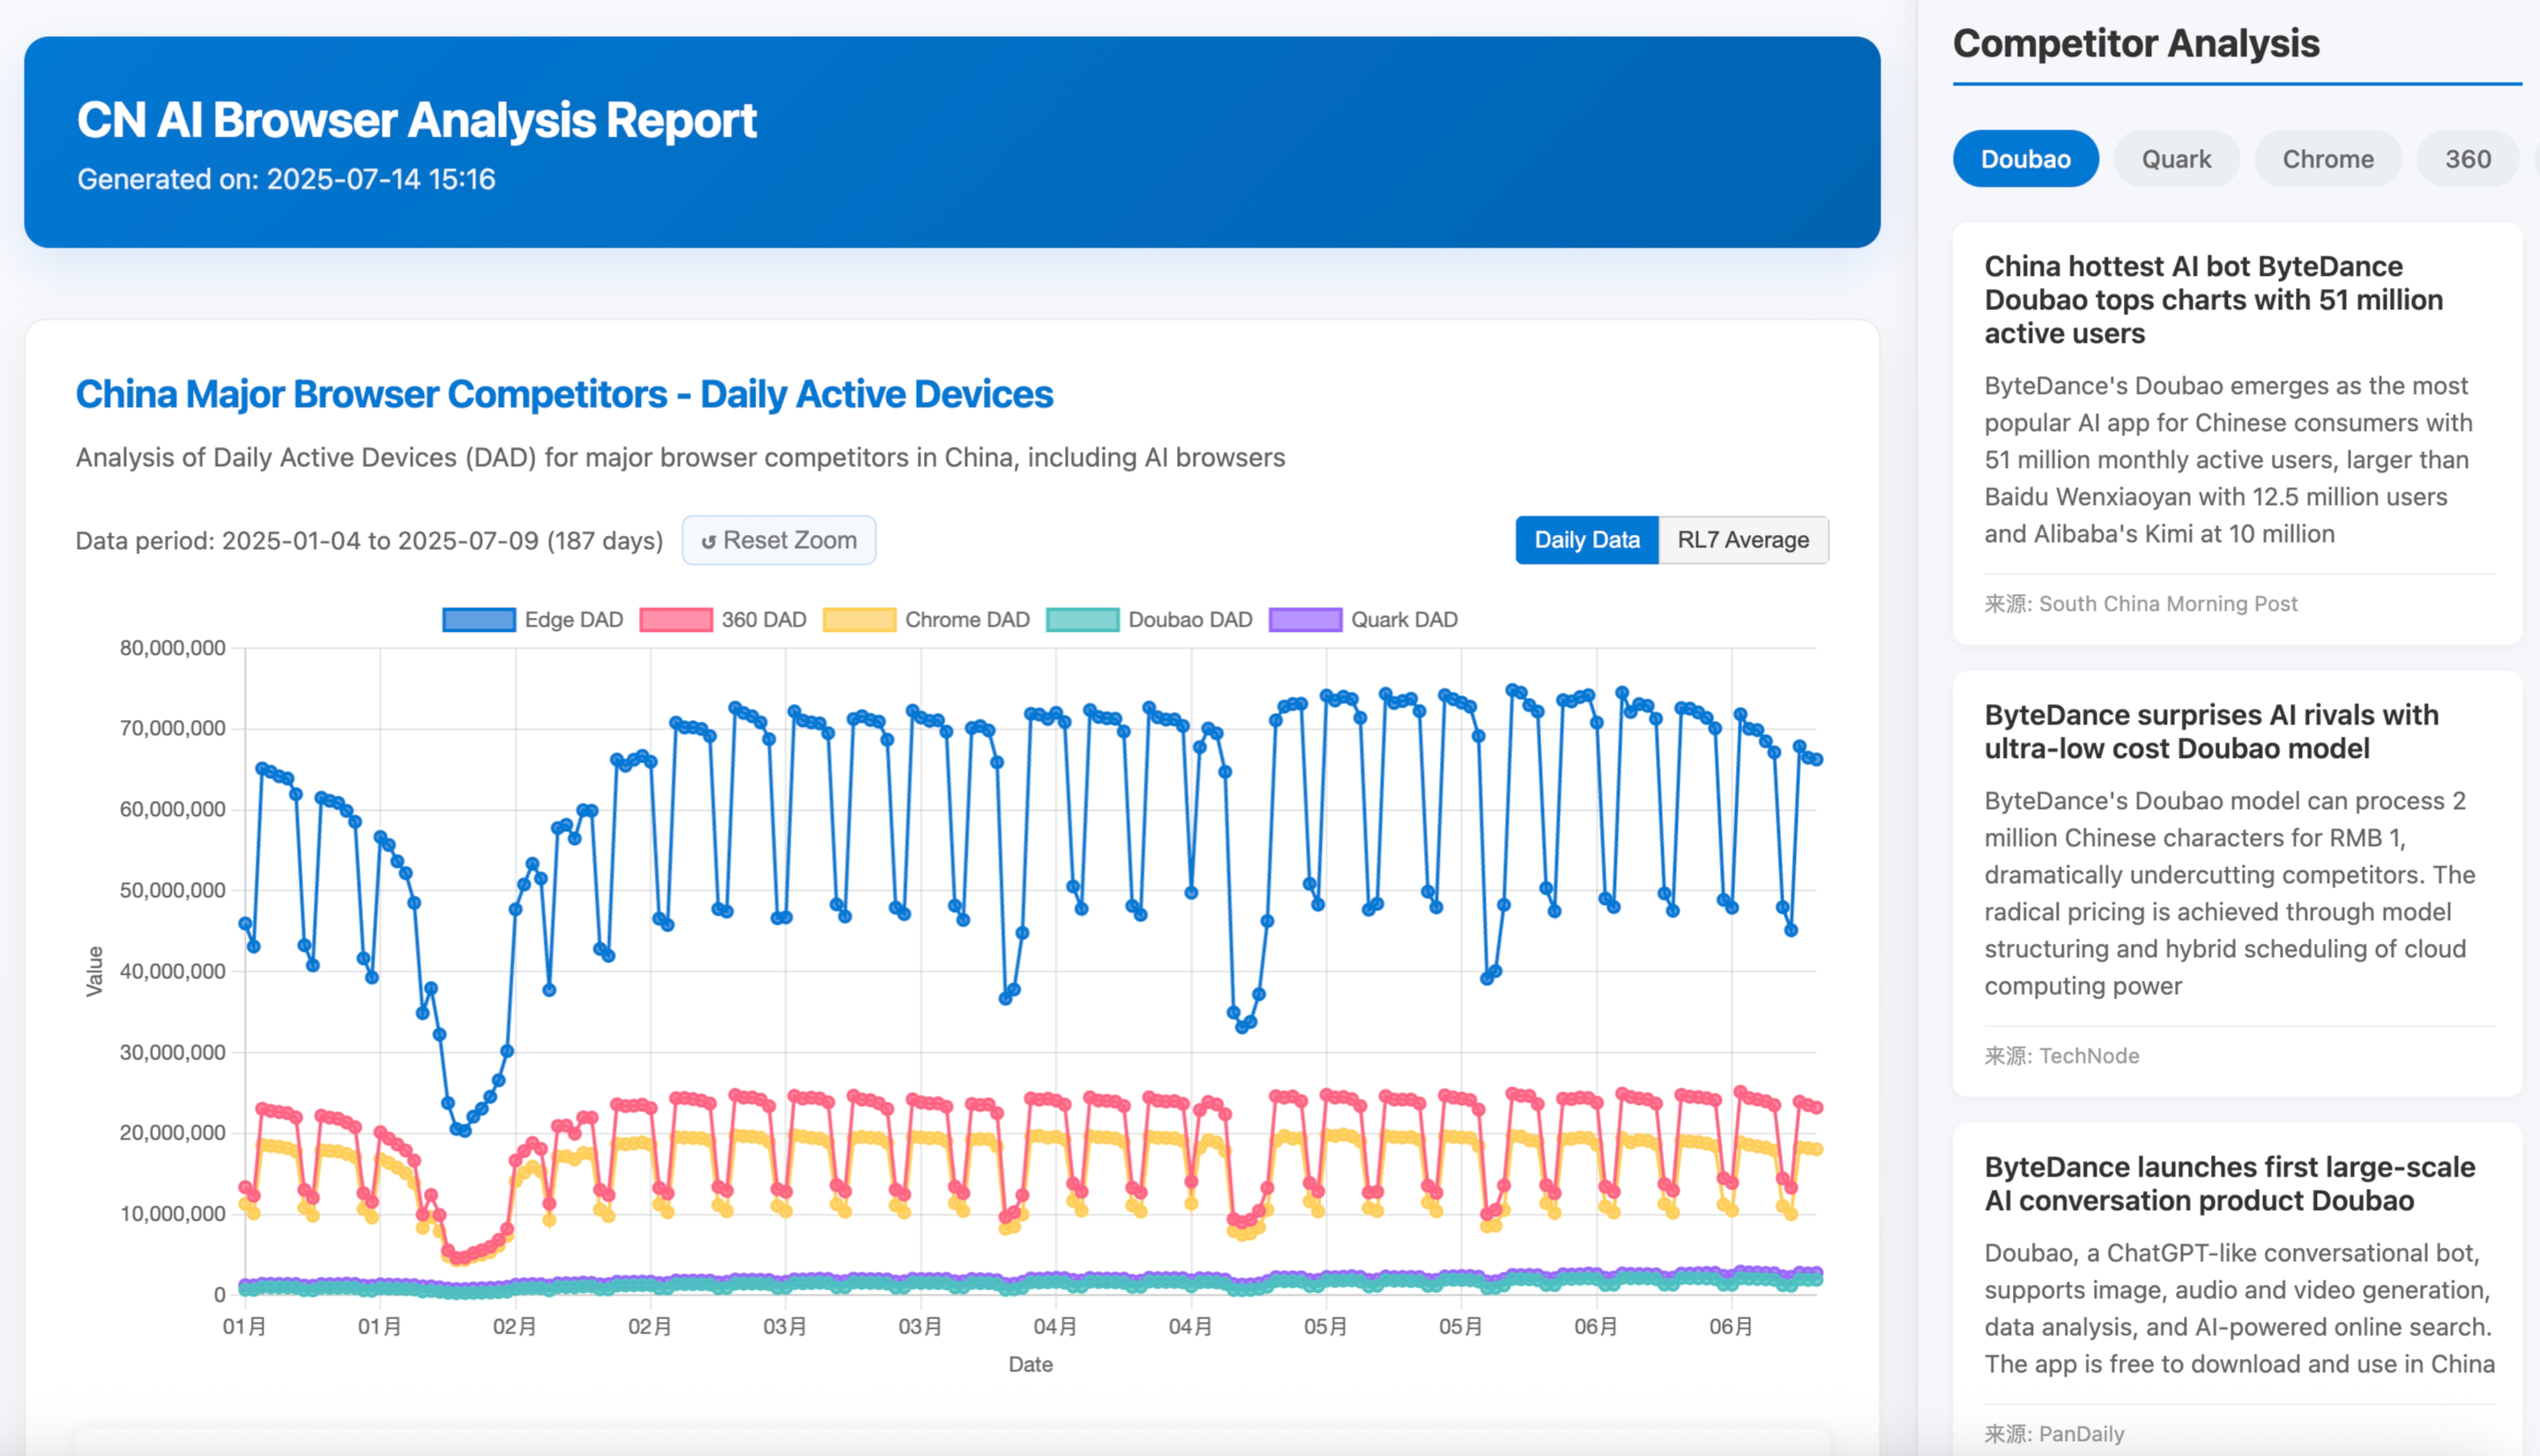Toggle the 360 DAD legend swatch
2540x1456 pixels.
[x=676, y=620]
